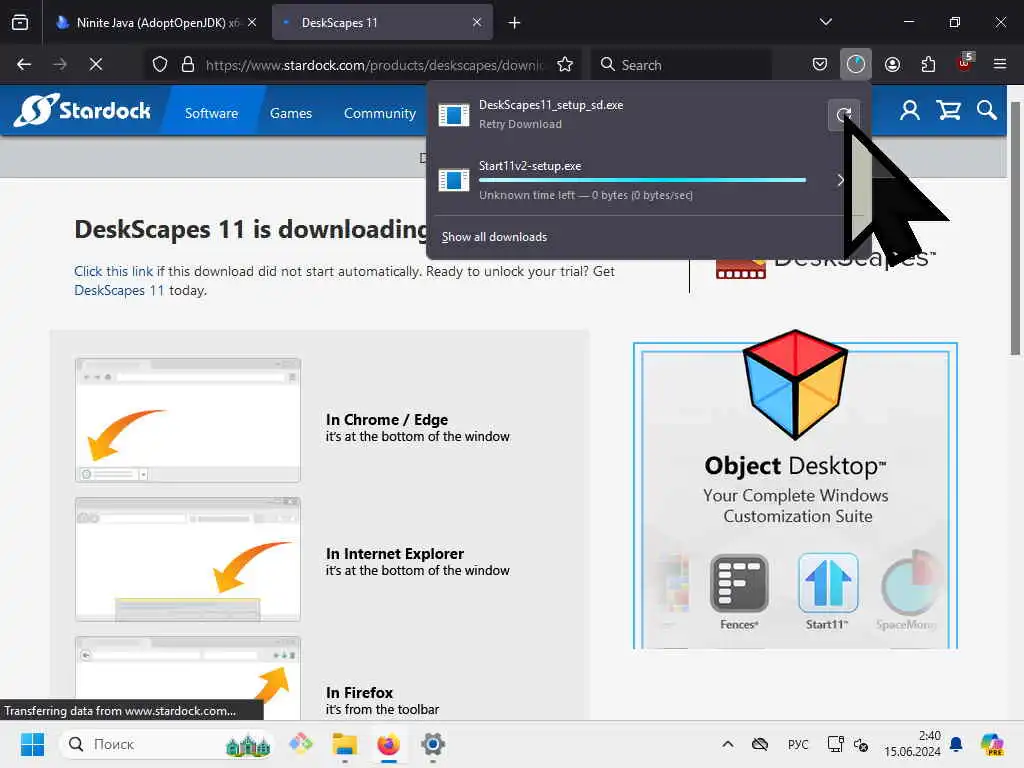Open the Community menu
This screenshot has height=768, width=1024.
point(379,113)
